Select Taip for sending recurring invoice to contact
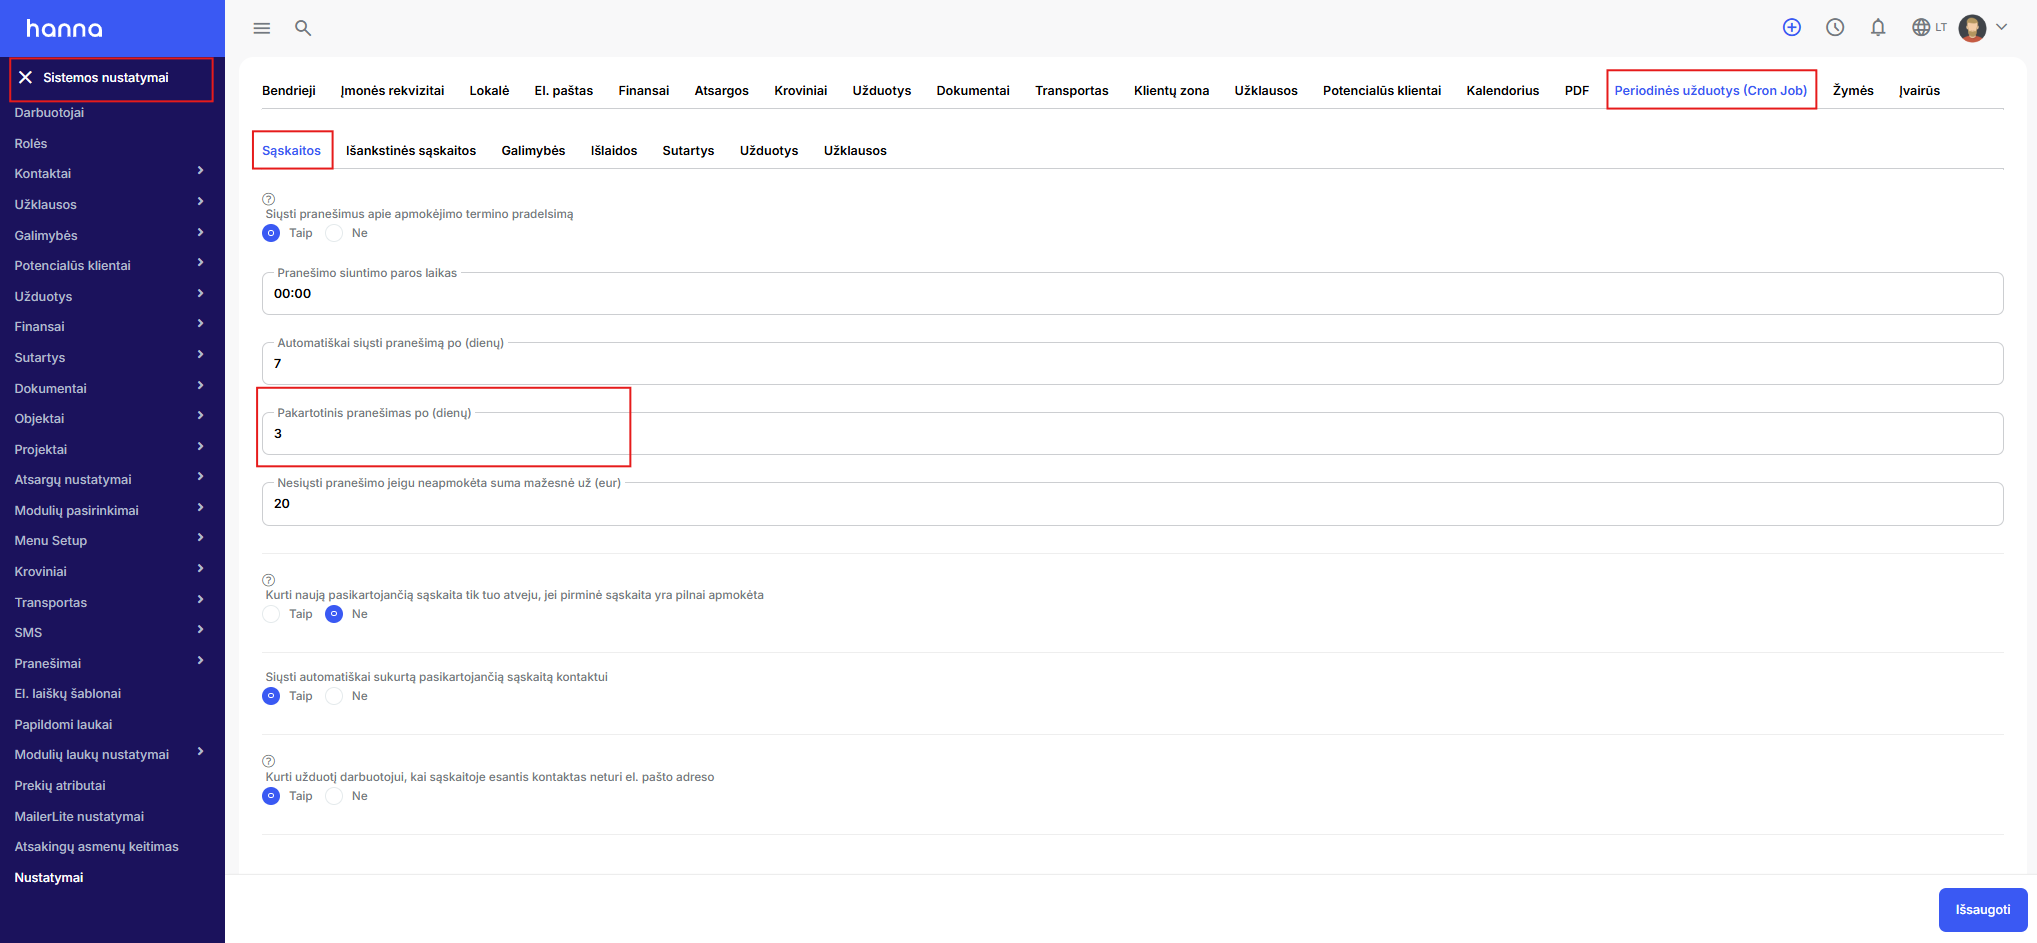 [271, 696]
